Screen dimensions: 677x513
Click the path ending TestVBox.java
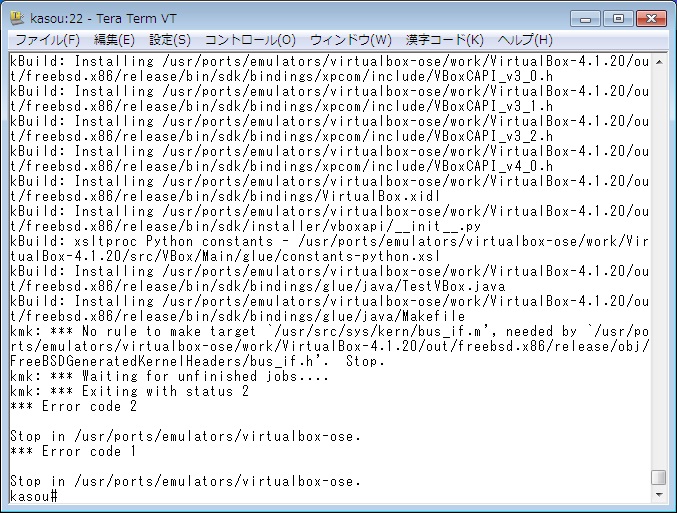(x=257, y=286)
